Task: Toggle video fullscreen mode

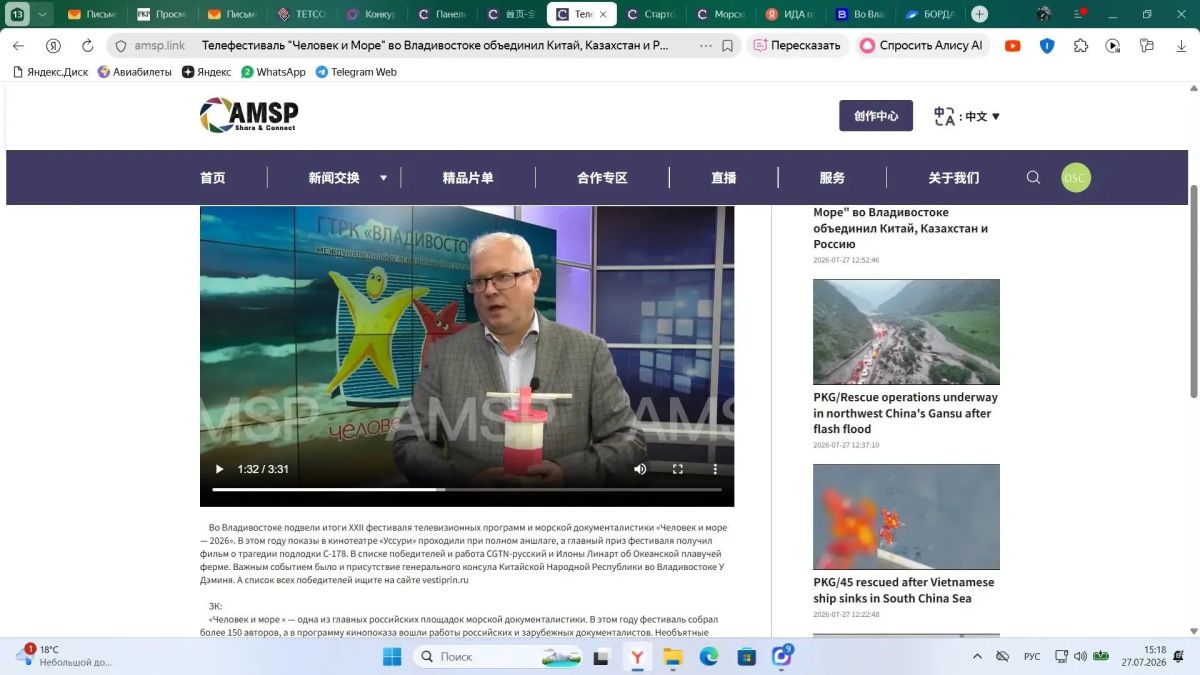Action: 677,469
